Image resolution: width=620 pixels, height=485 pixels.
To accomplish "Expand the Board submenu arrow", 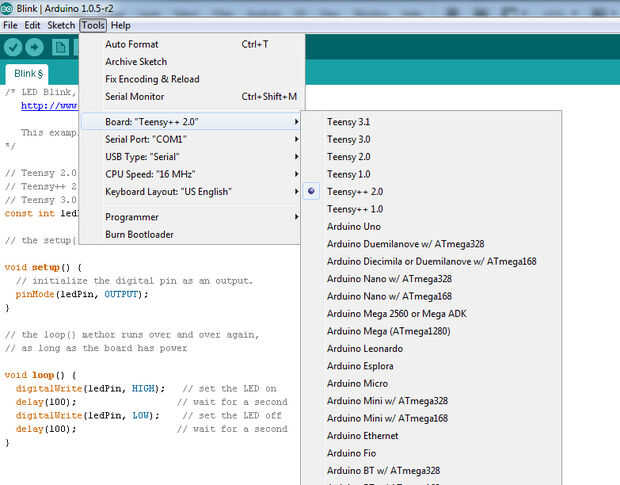I will 296,122.
